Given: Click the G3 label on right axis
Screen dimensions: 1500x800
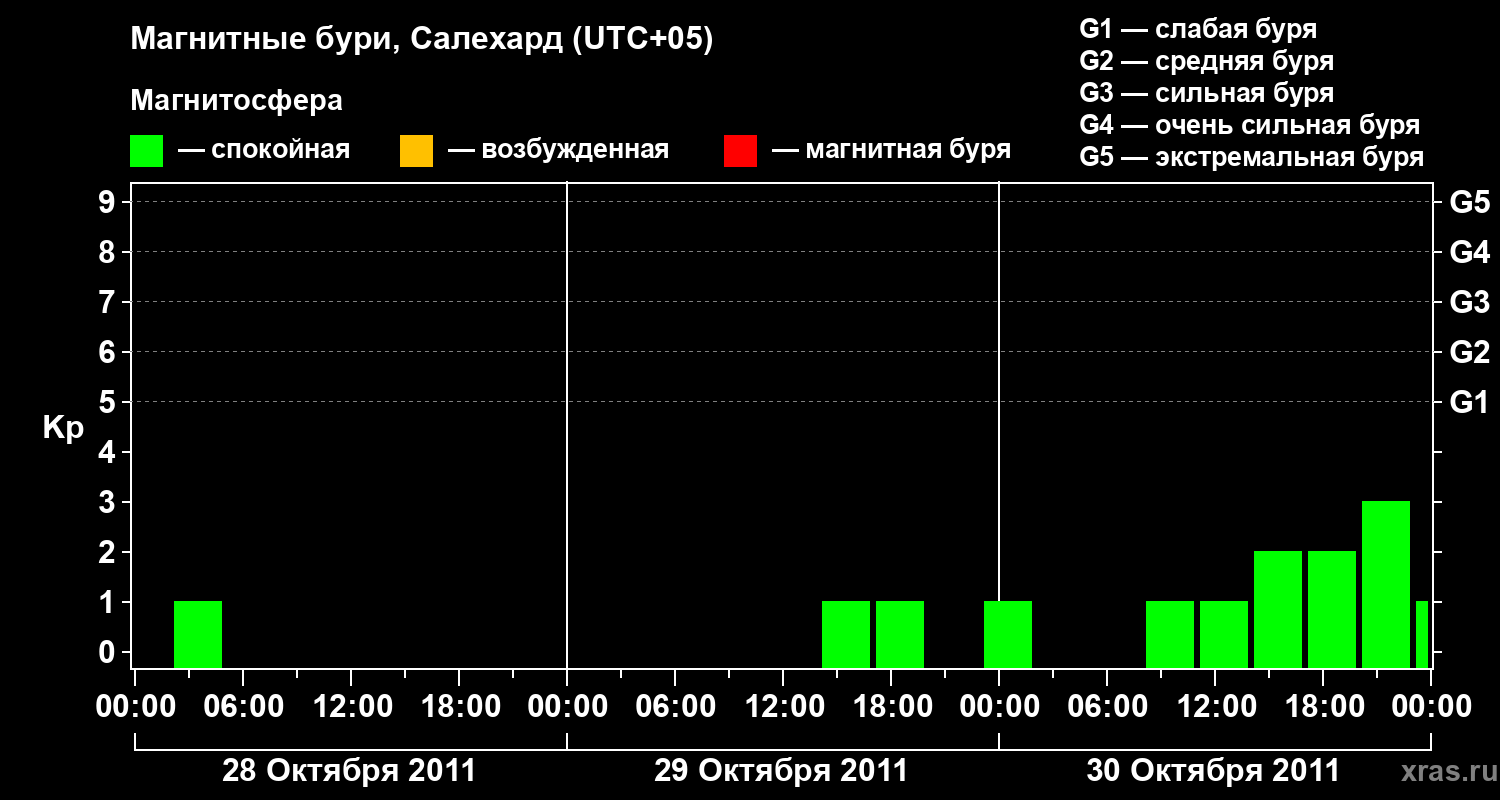Looking at the screenshot, I should (x=1470, y=302).
